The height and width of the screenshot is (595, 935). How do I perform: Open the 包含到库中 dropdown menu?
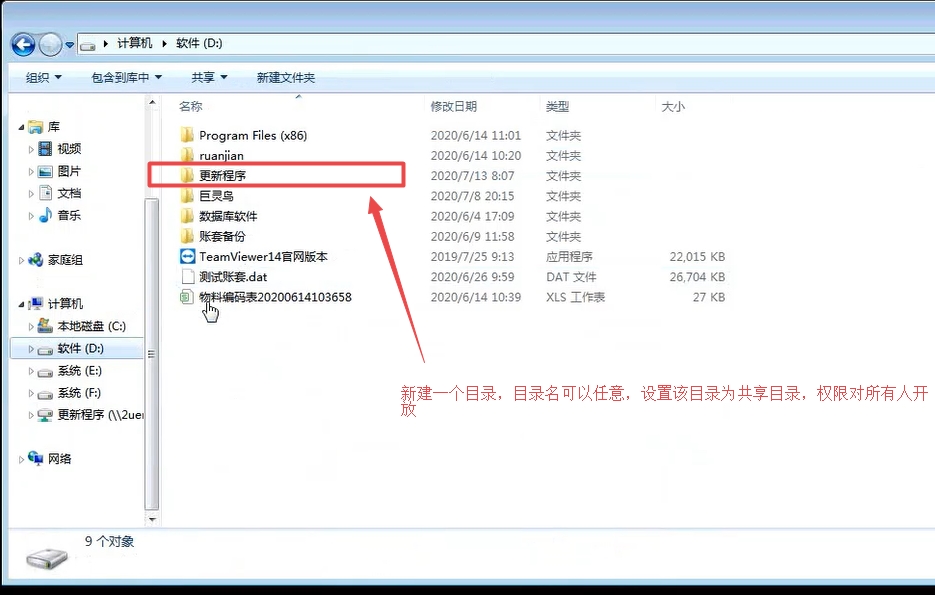point(126,77)
